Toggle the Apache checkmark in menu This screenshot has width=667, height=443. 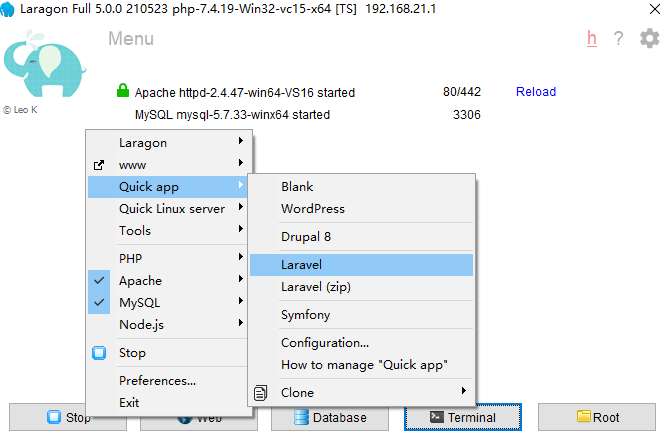coord(99,280)
